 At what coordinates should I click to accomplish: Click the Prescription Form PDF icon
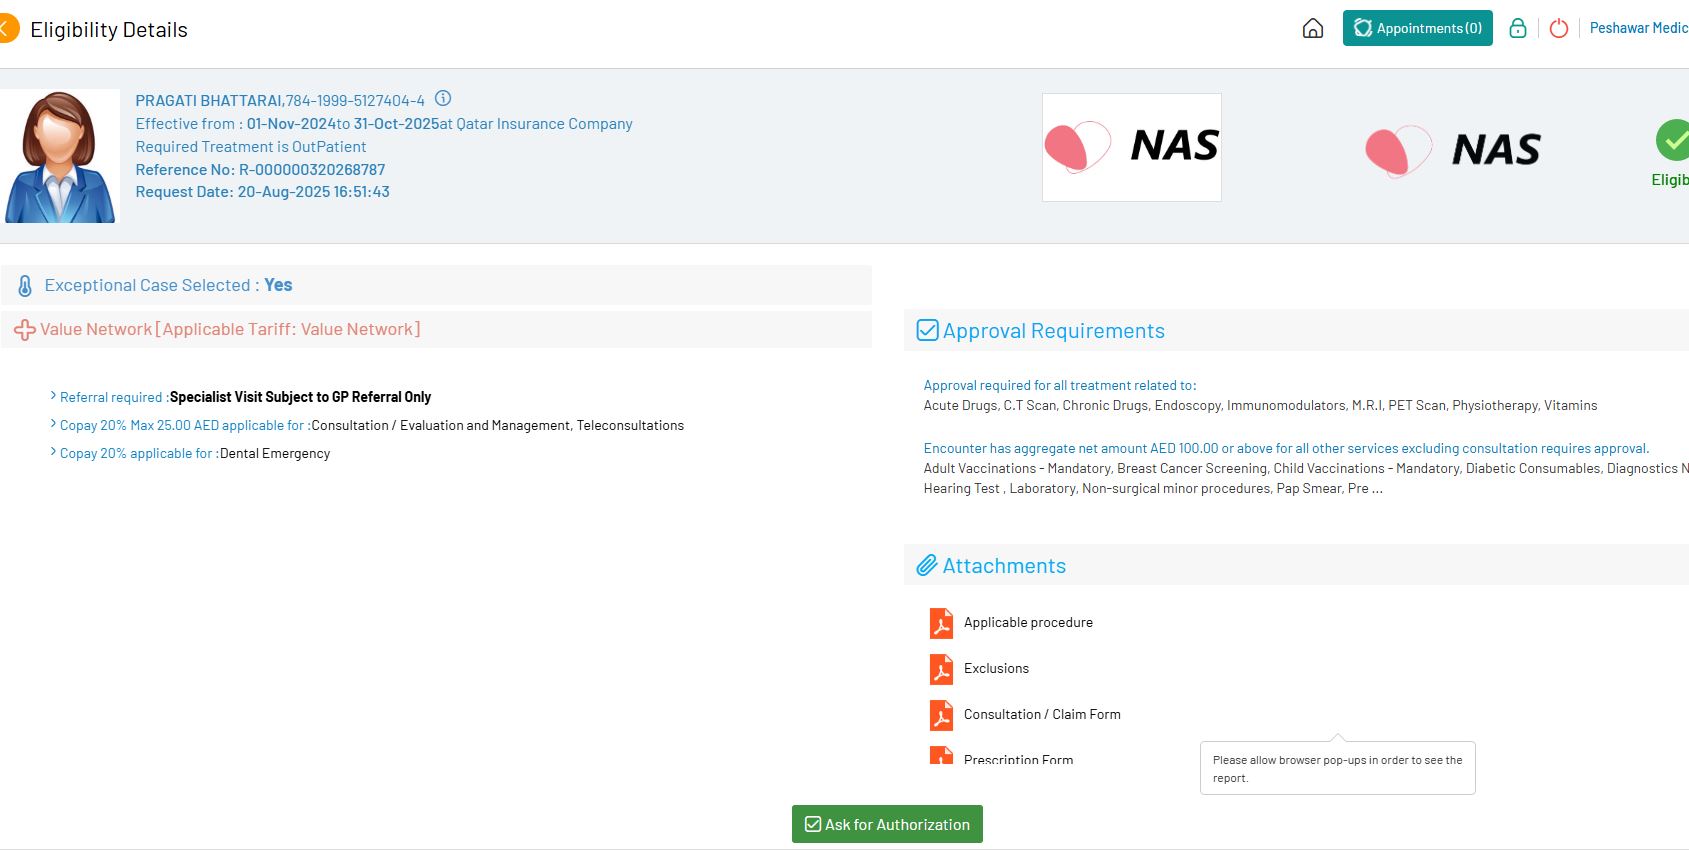[941, 757]
